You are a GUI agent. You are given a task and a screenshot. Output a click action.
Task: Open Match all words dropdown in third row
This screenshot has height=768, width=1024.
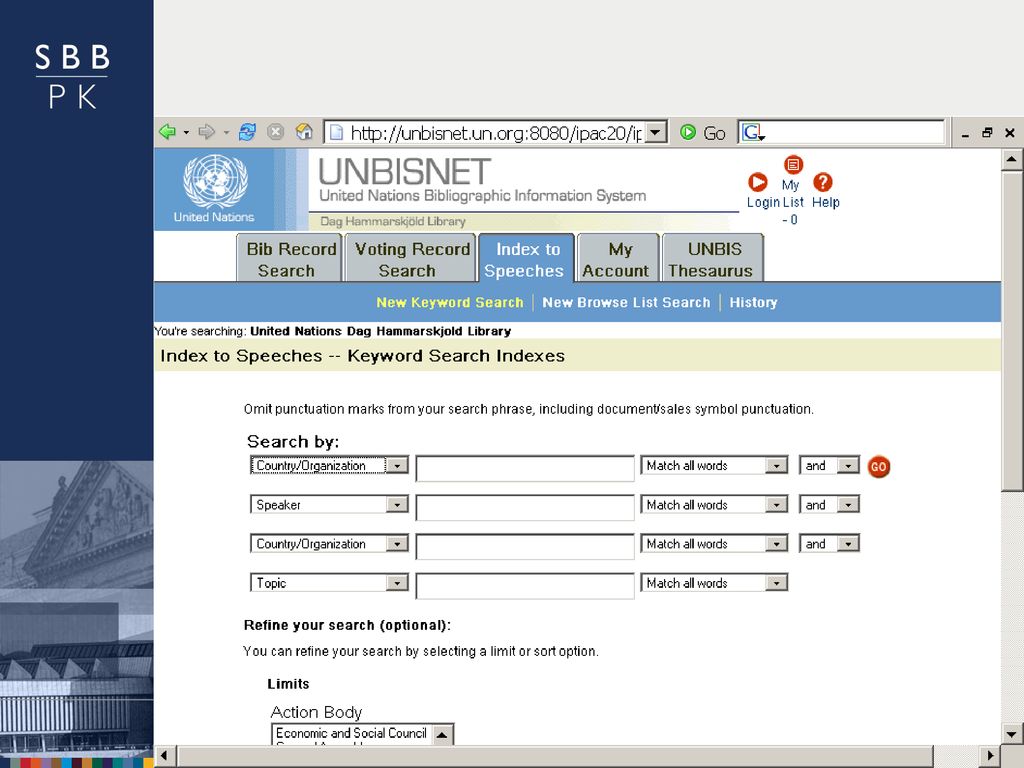pyautogui.click(x=776, y=544)
